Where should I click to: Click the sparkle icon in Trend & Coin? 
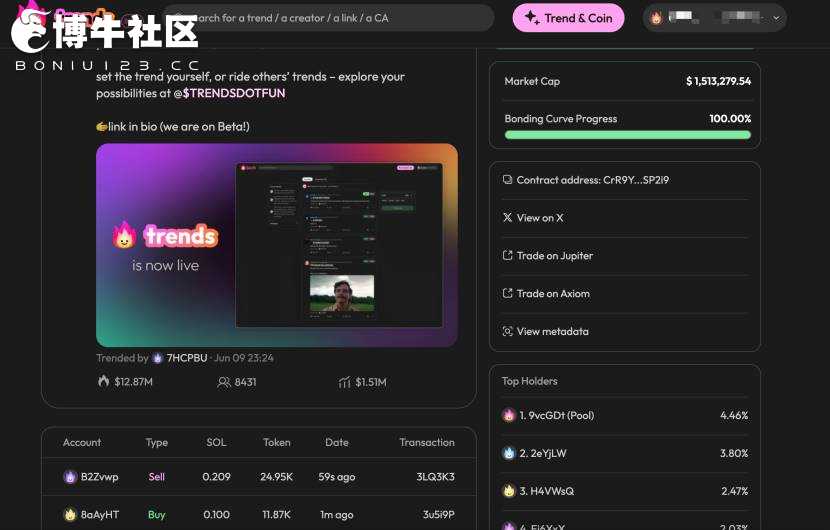click(x=531, y=17)
